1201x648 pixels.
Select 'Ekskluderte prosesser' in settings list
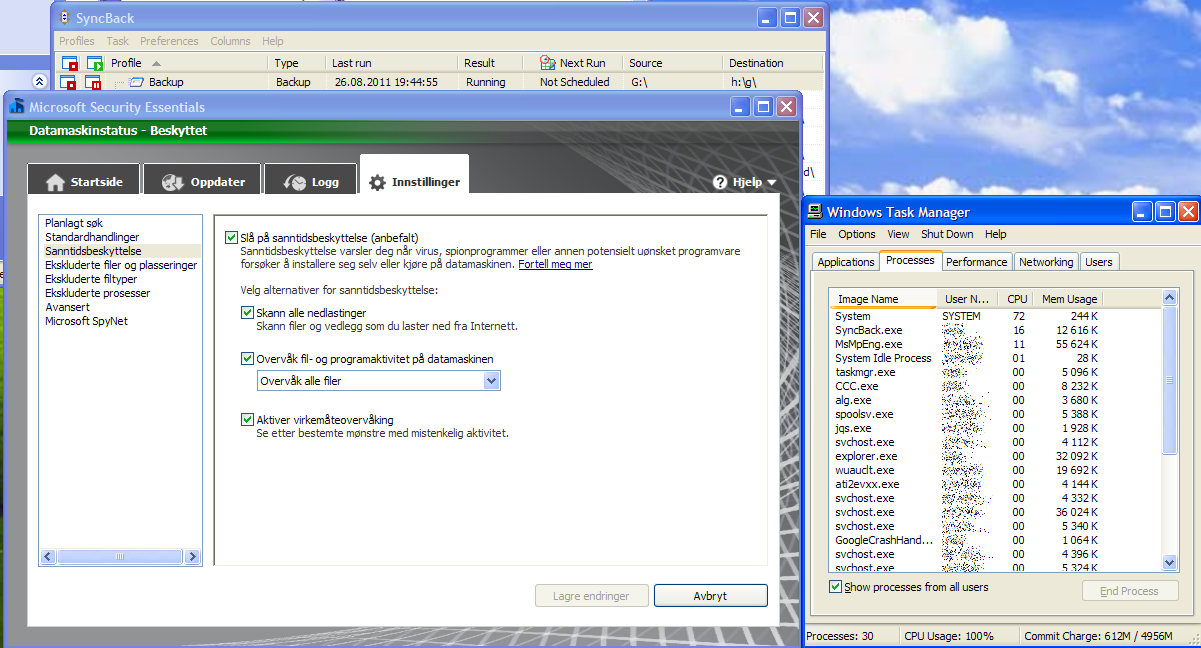pos(97,293)
